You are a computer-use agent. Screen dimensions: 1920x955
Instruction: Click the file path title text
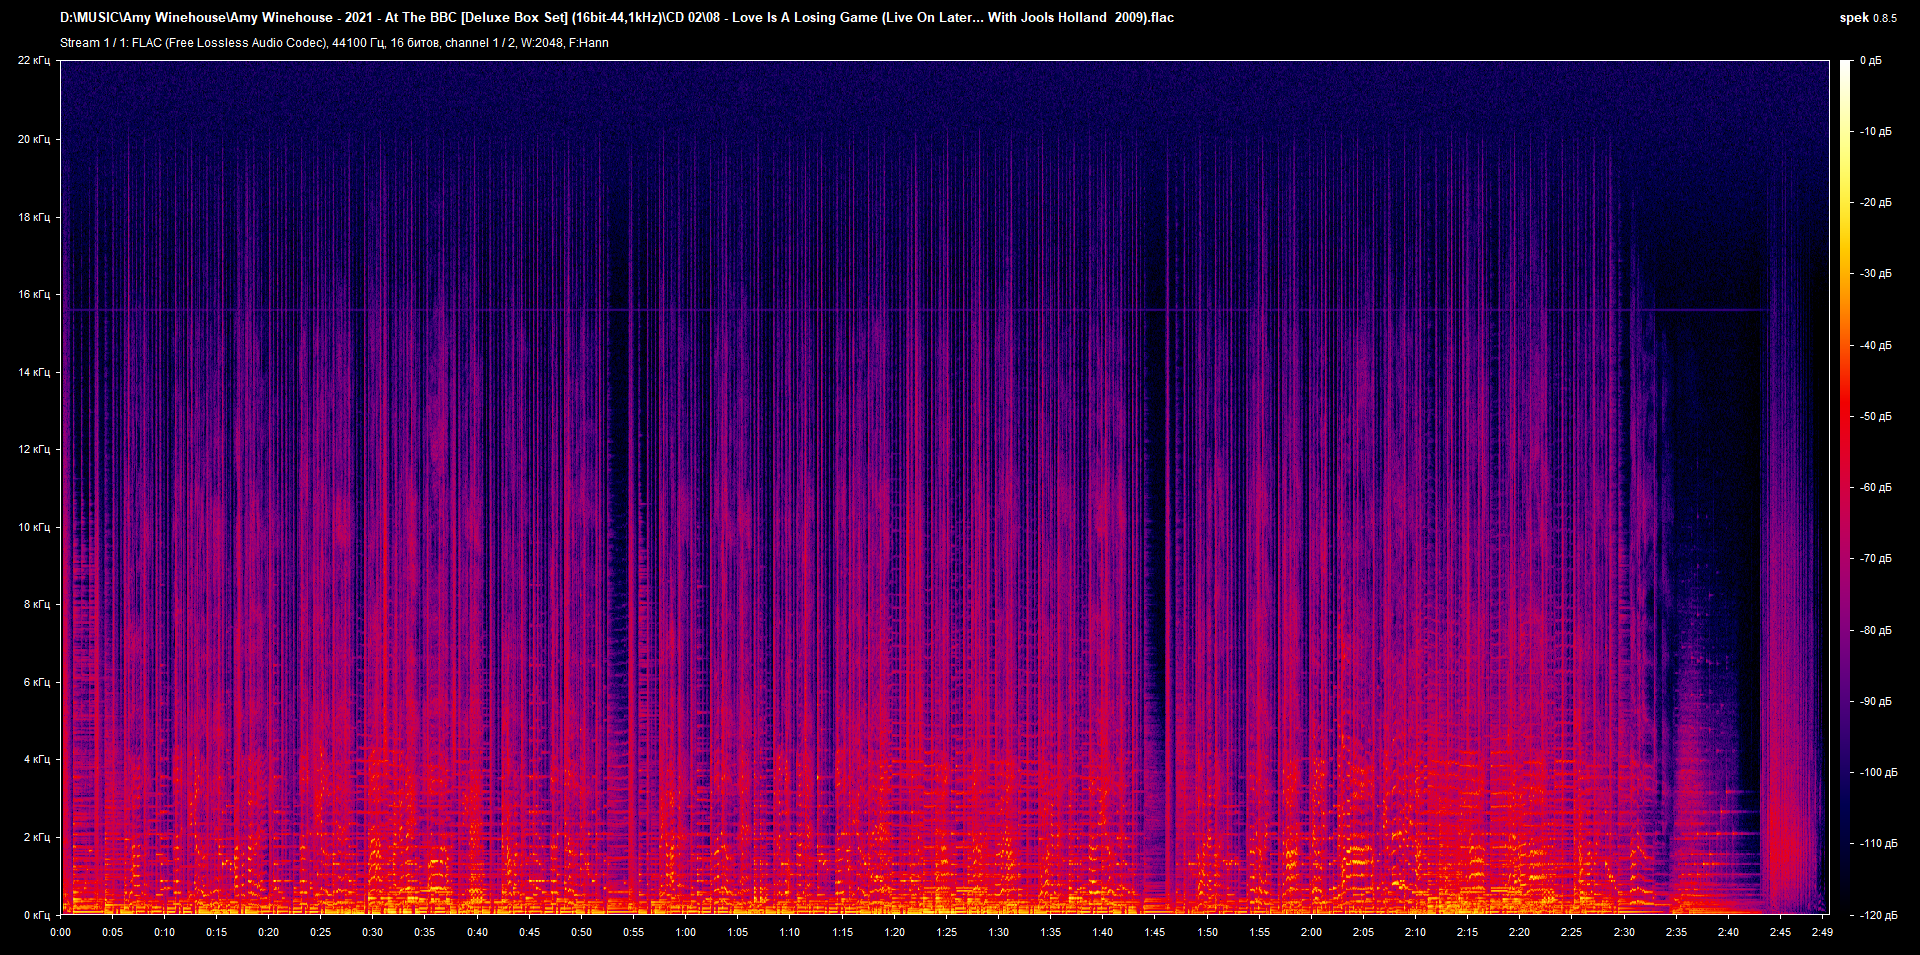tap(616, 18)
